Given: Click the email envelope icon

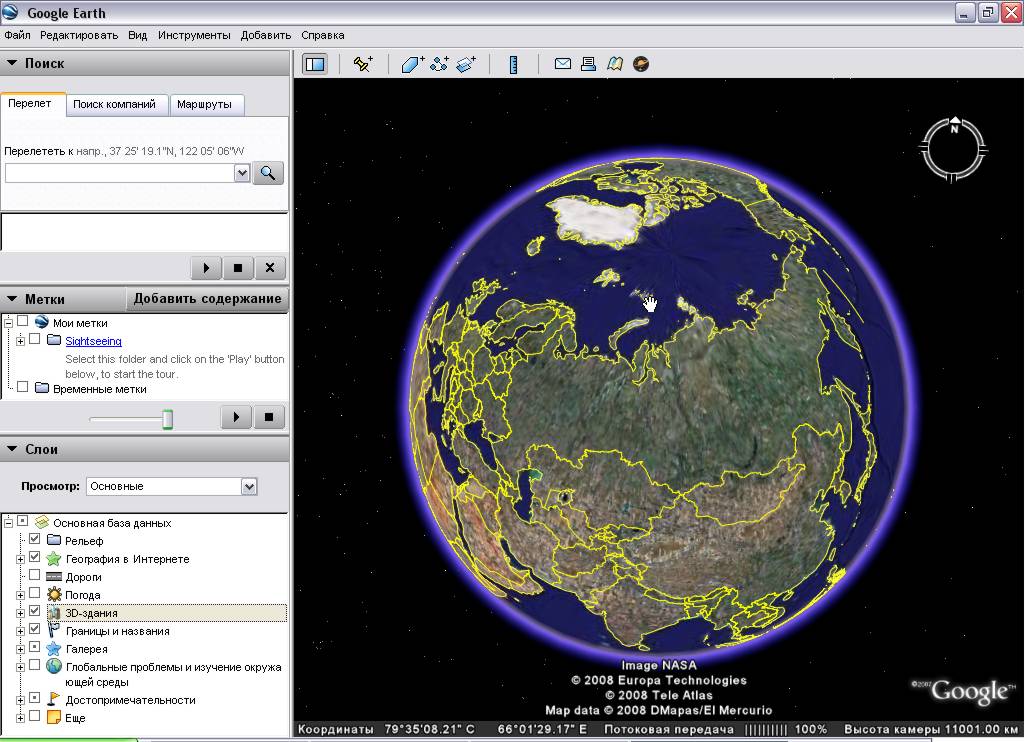Looking at the screenshot, I should coord(562,63).
